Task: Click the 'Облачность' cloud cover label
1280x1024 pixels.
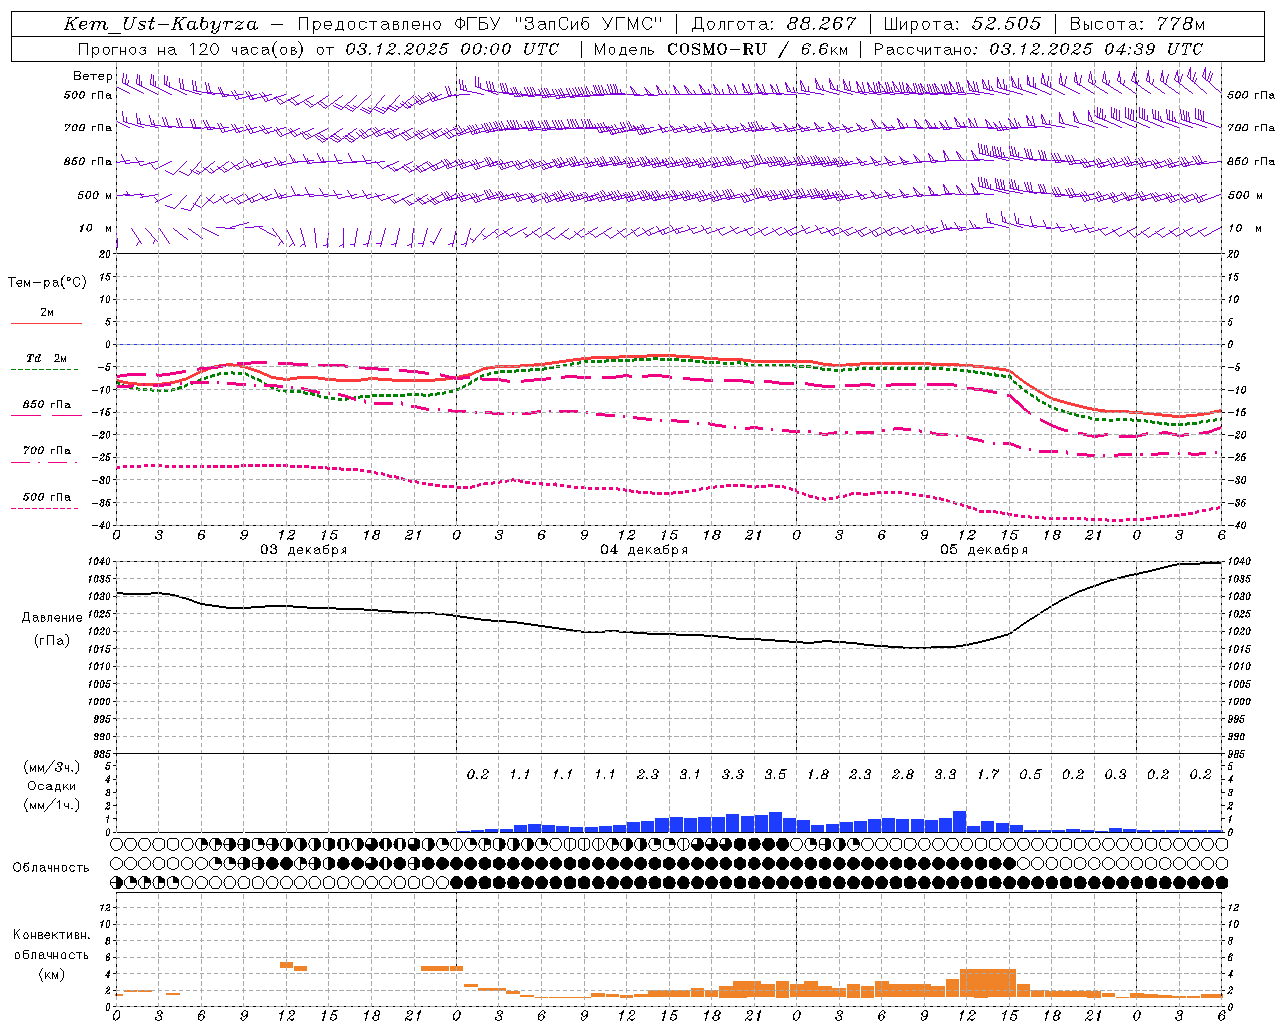Action: coord(51,867)
